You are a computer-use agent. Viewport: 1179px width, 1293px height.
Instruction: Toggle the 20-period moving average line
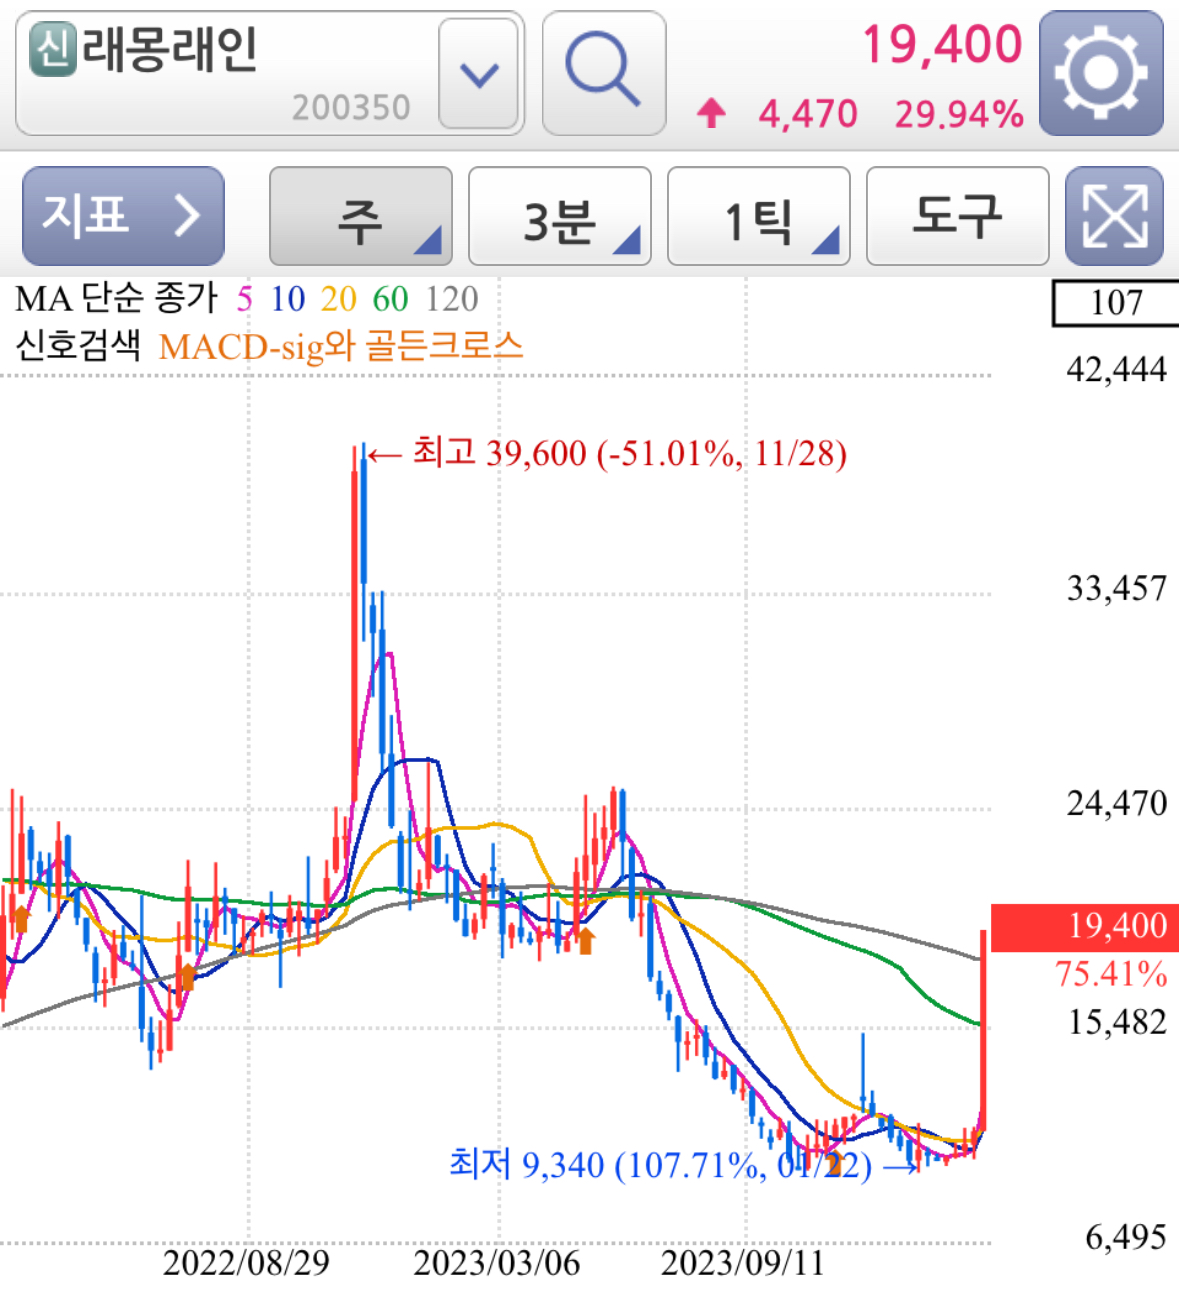click(x=340, y=298)
